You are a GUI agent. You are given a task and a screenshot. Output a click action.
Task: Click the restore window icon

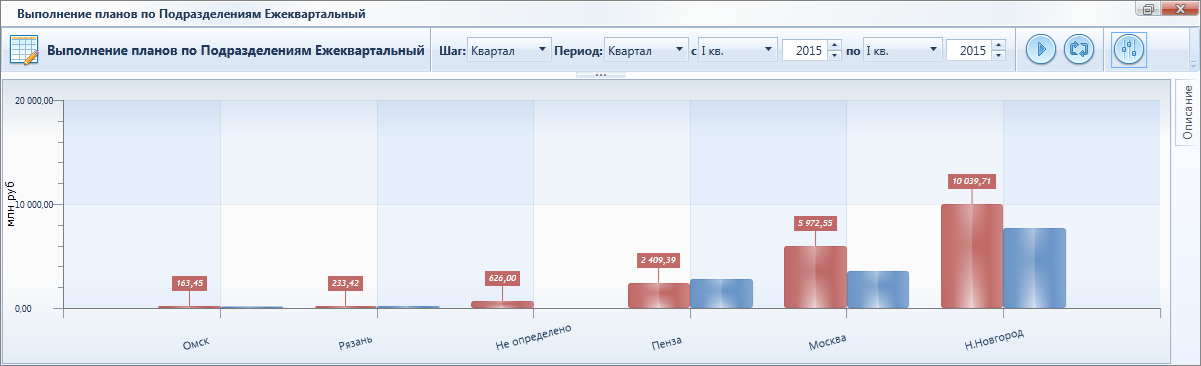(x=1148, y=8)
